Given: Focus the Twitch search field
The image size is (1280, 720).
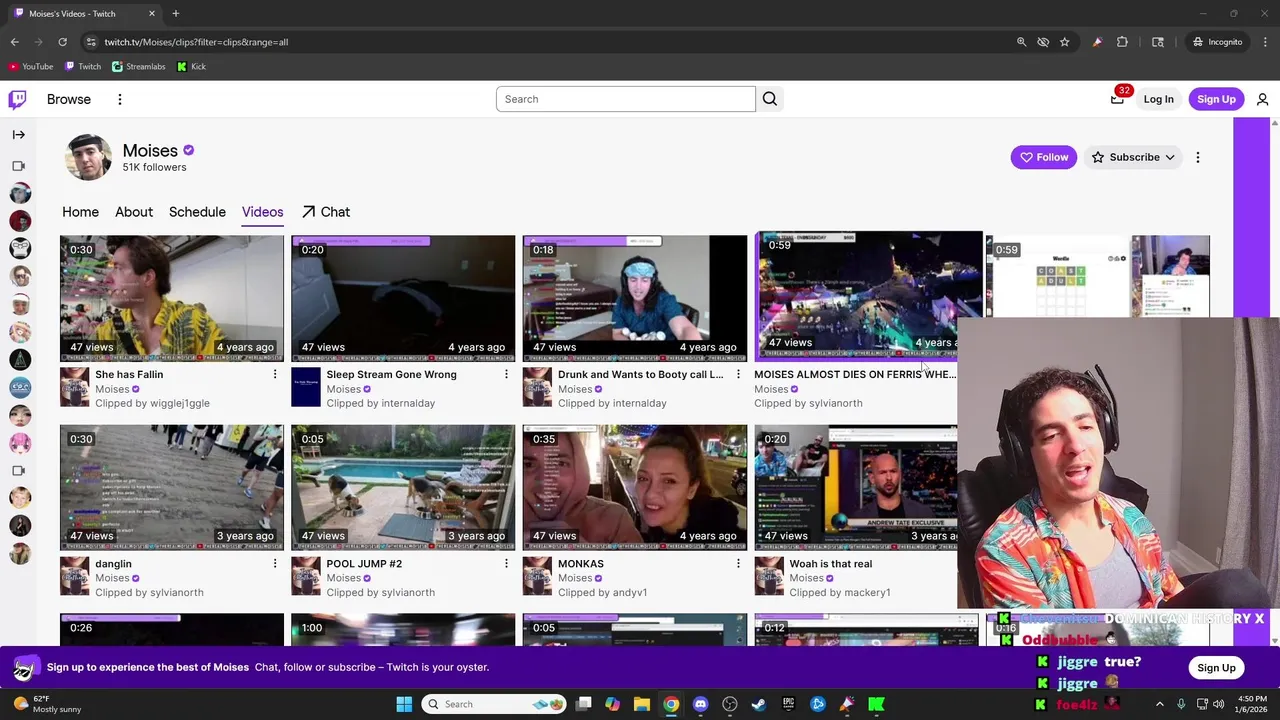Looking at the screenshot, I should [x=625, y=99].
